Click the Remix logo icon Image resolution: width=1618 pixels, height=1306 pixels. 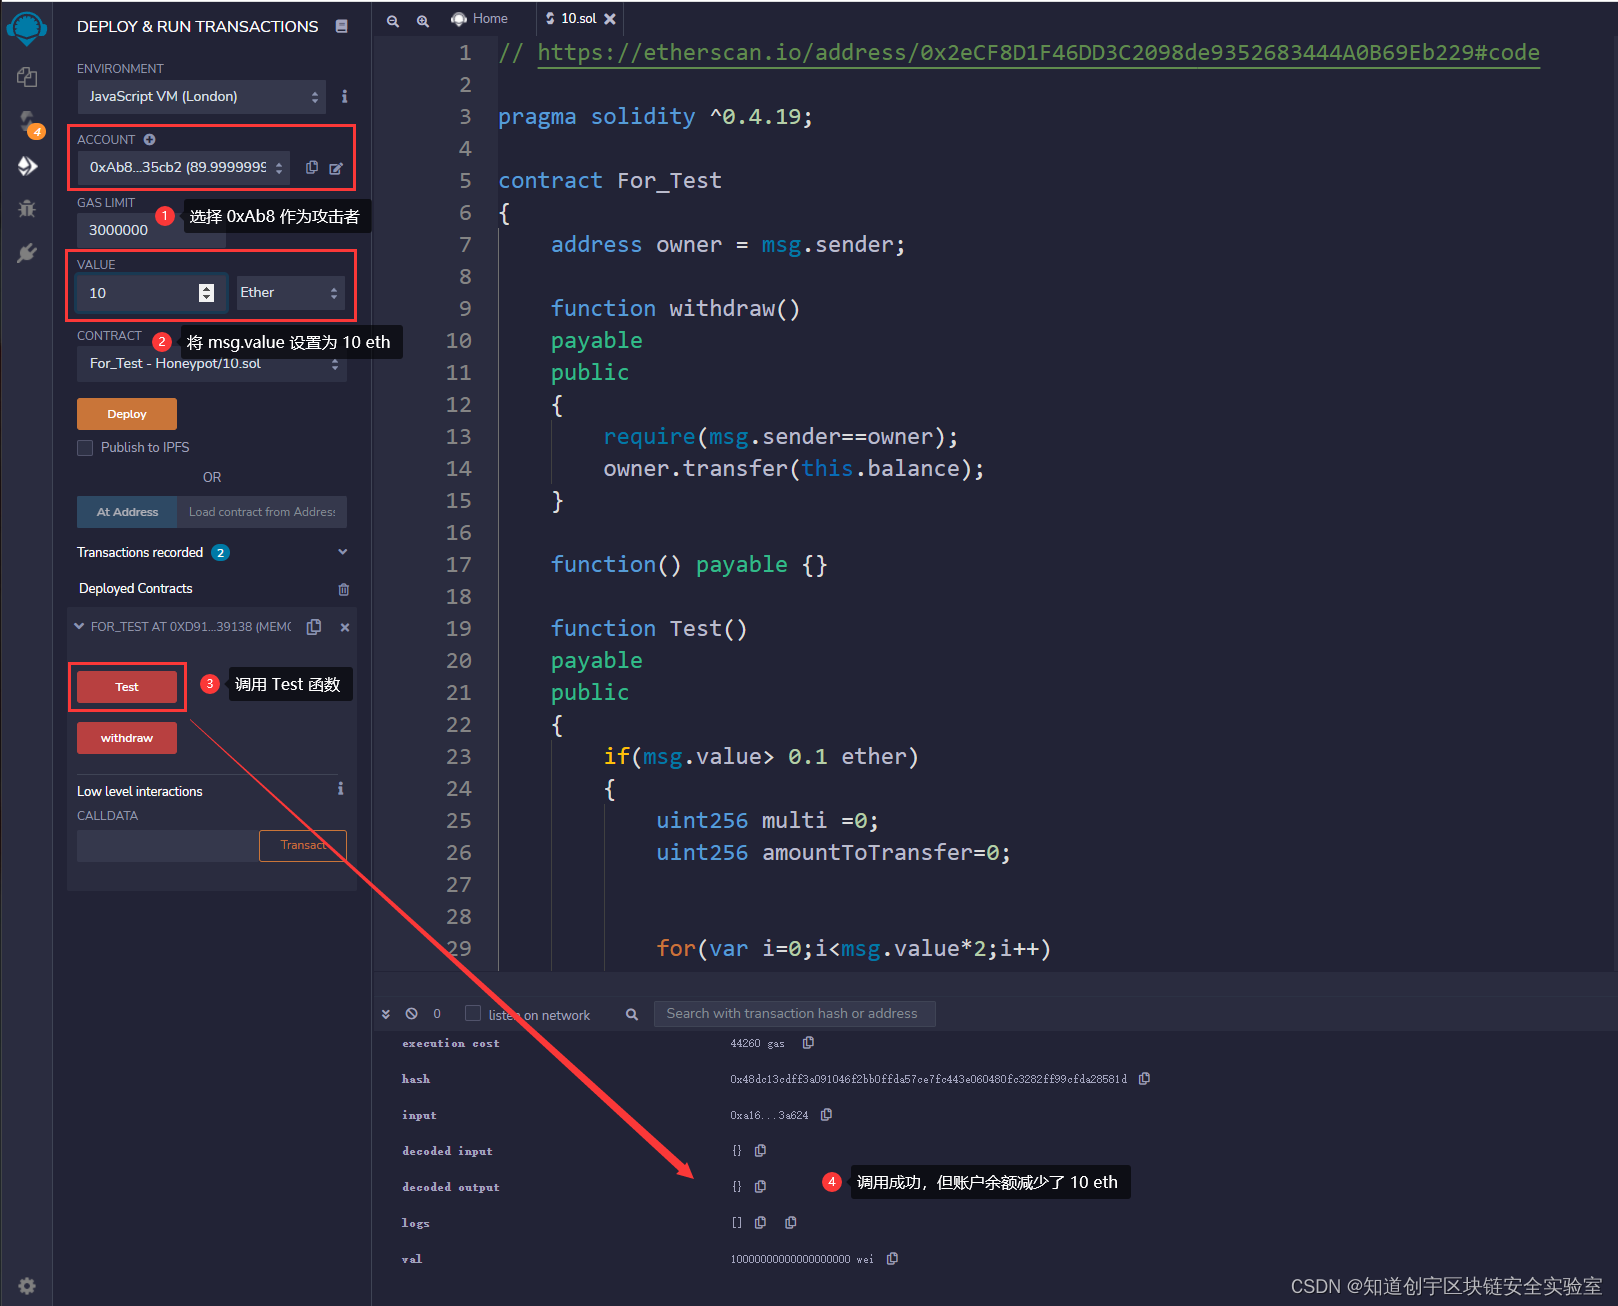click(x=27, y=27)
